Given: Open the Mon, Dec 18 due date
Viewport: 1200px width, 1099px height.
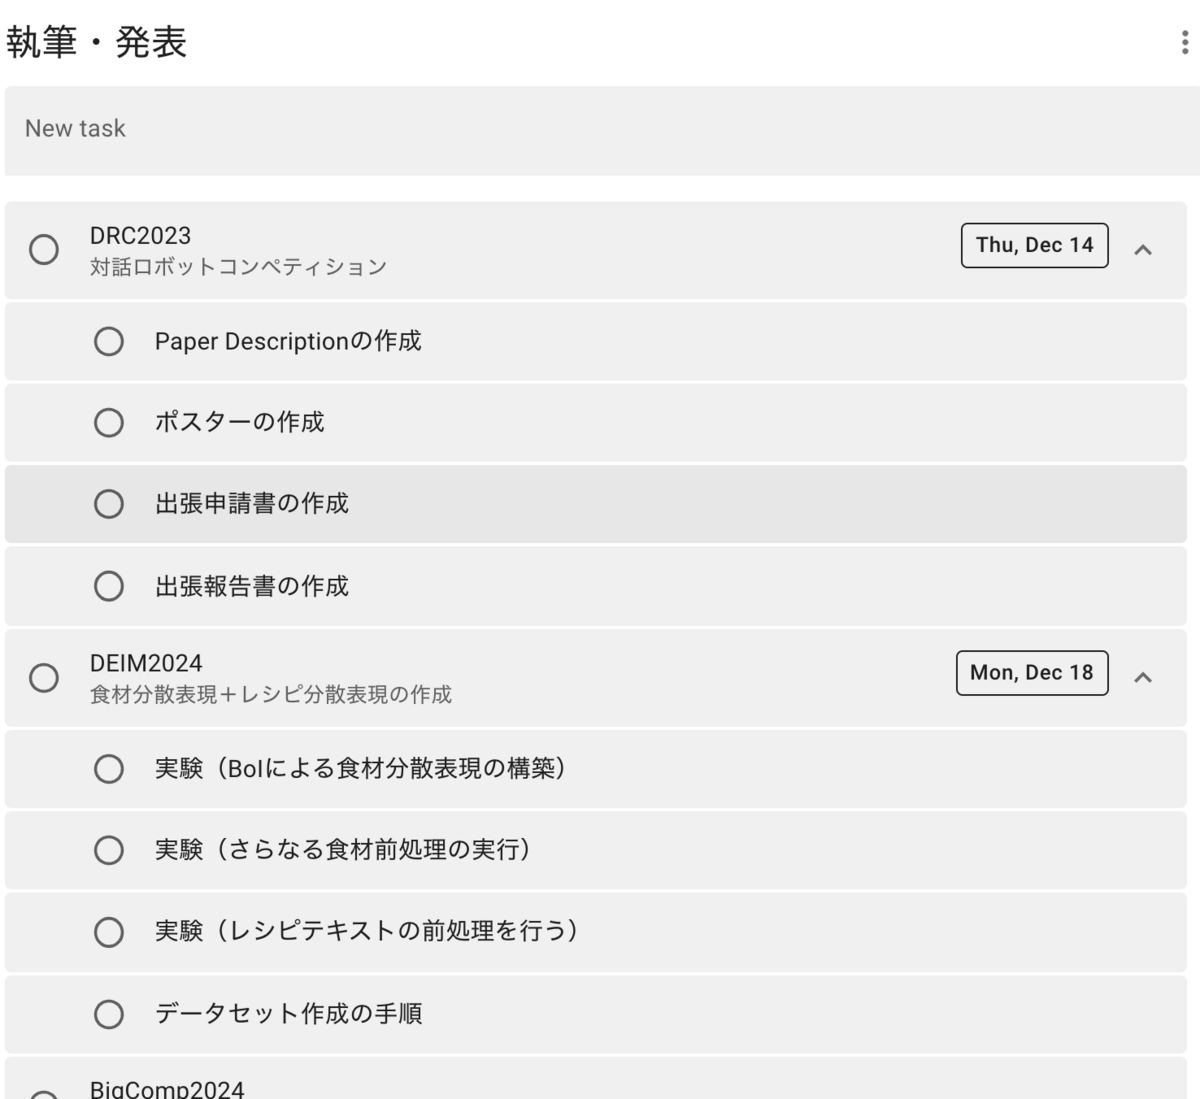Looking at the screenshot, I should (1032, 673).
